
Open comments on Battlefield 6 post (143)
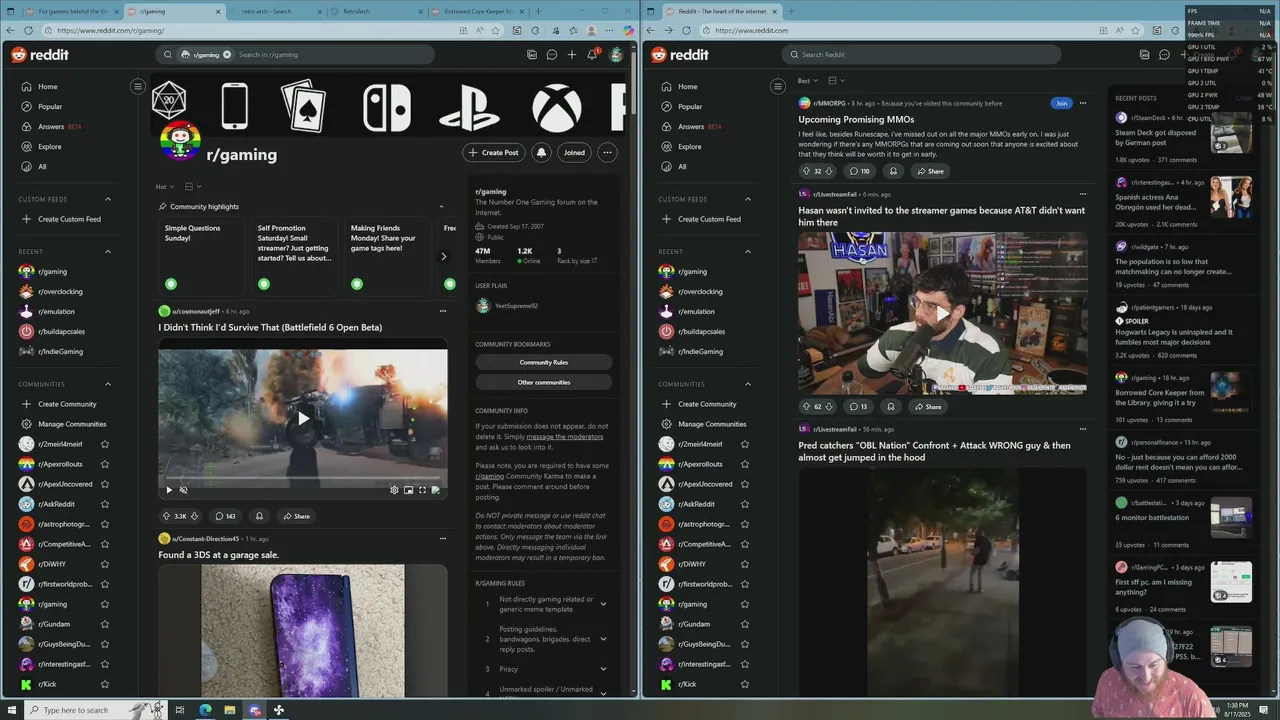(224, 516)
